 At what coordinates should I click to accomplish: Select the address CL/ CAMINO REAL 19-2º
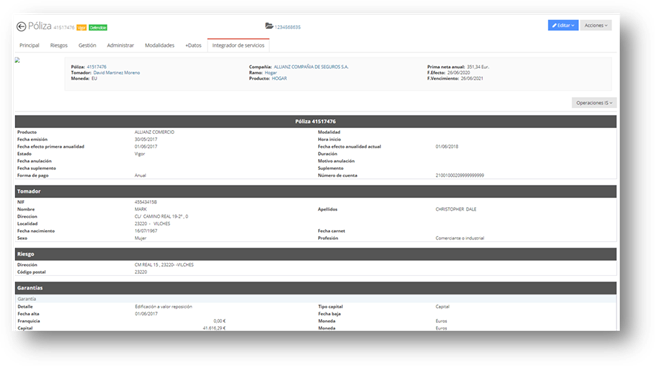pyautogui.click(x=161, y=216)
